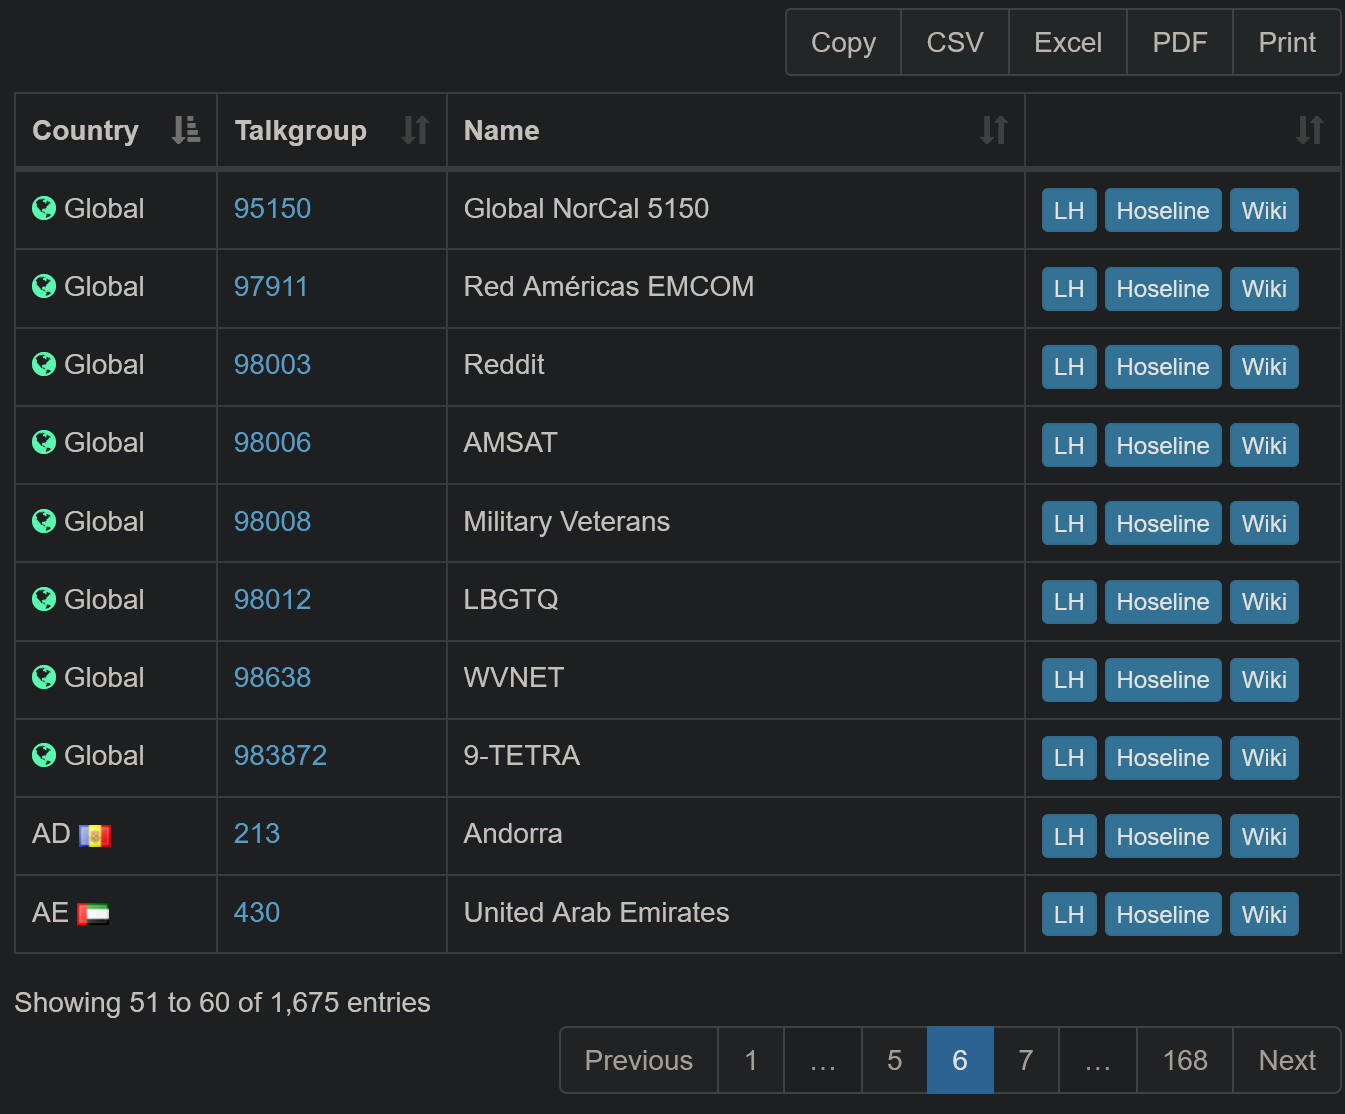
Task: Click the sort icon in Country column
Action: click(185, 130)
